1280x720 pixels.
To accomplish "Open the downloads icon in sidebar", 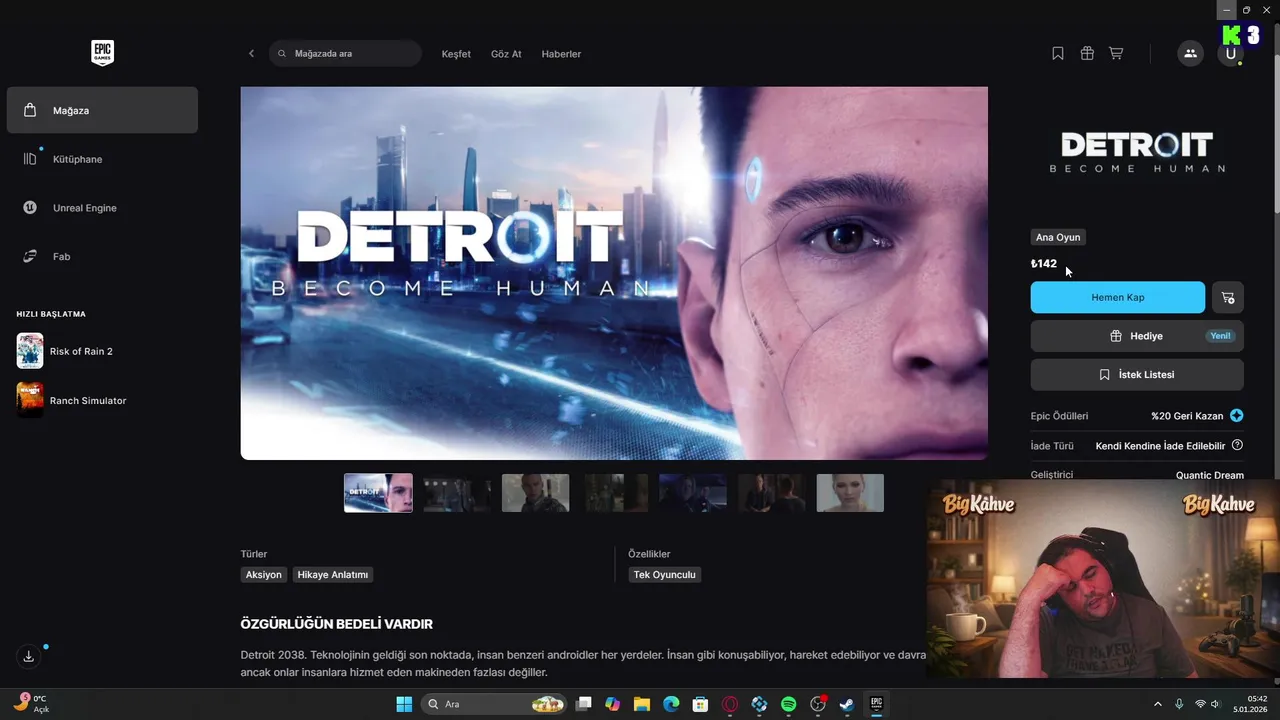I will (29, 656).
